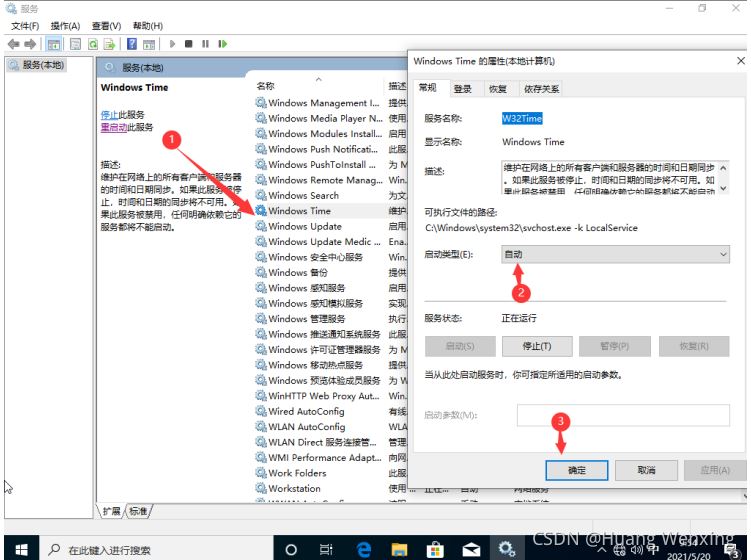Click the 名称 column header

[x=319, y=86]
